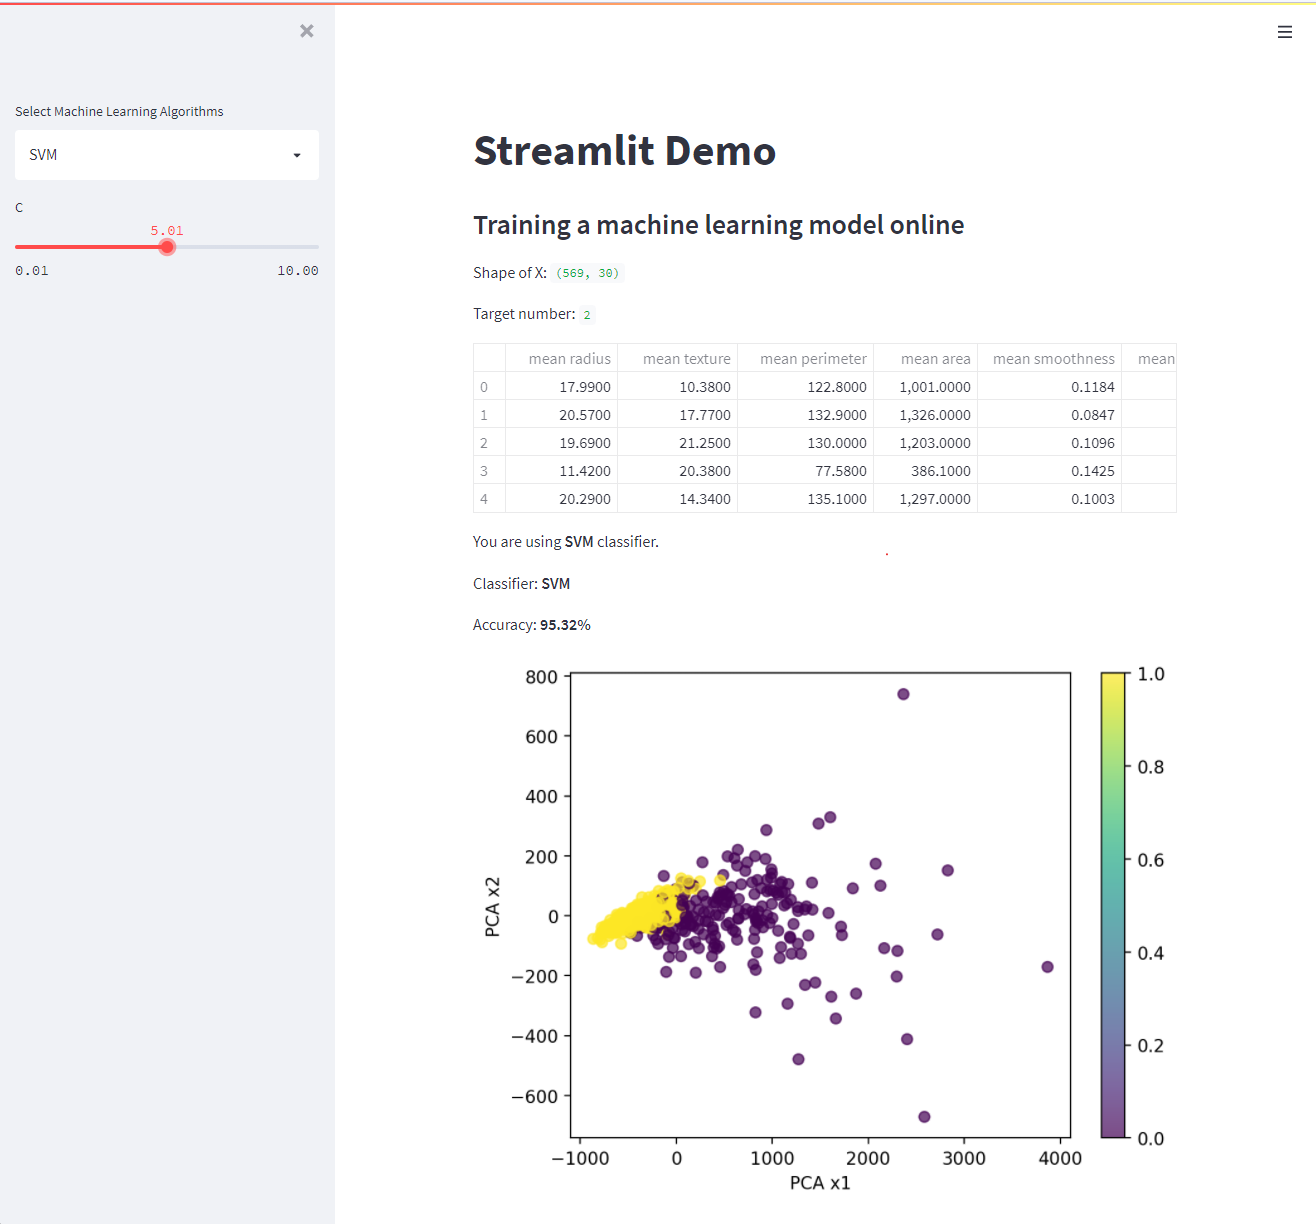The image size is (1316, 1224).
Task: Click the cell with value 20.5700
Action: pyautogui.click(x=562, y=415)
